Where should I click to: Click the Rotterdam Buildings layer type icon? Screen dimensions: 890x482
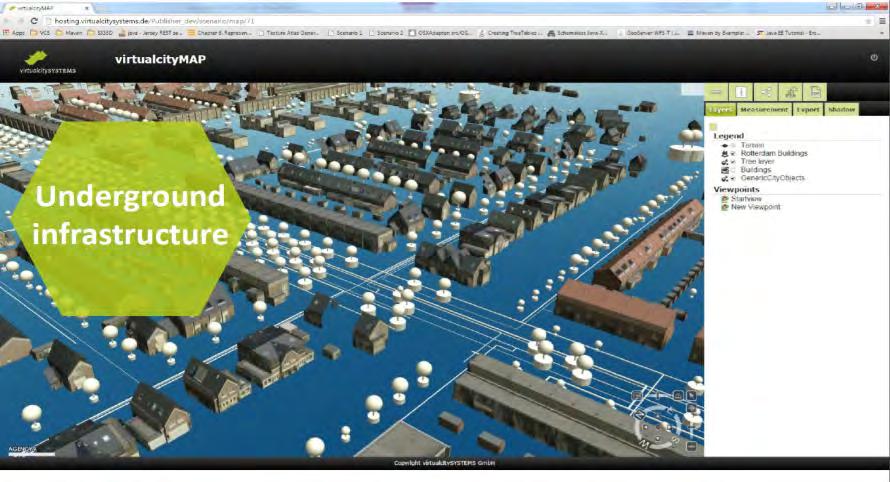pos(725,153)
